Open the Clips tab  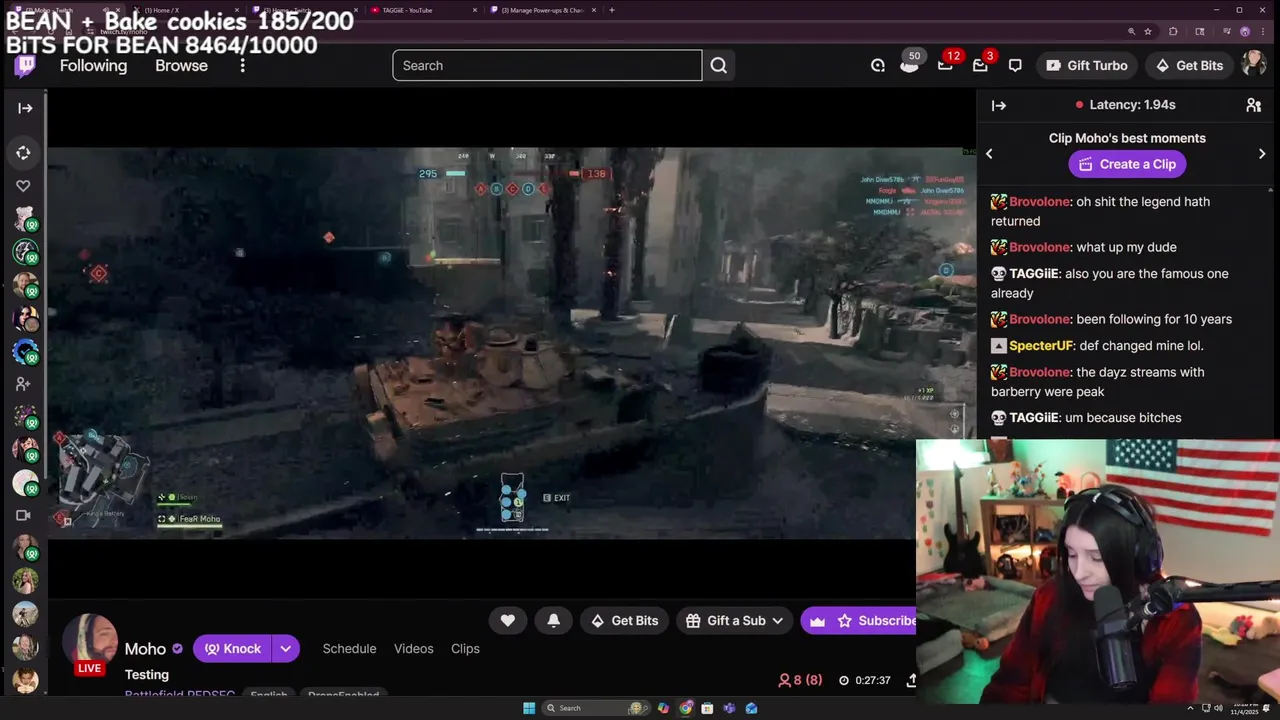pos(465,649)
